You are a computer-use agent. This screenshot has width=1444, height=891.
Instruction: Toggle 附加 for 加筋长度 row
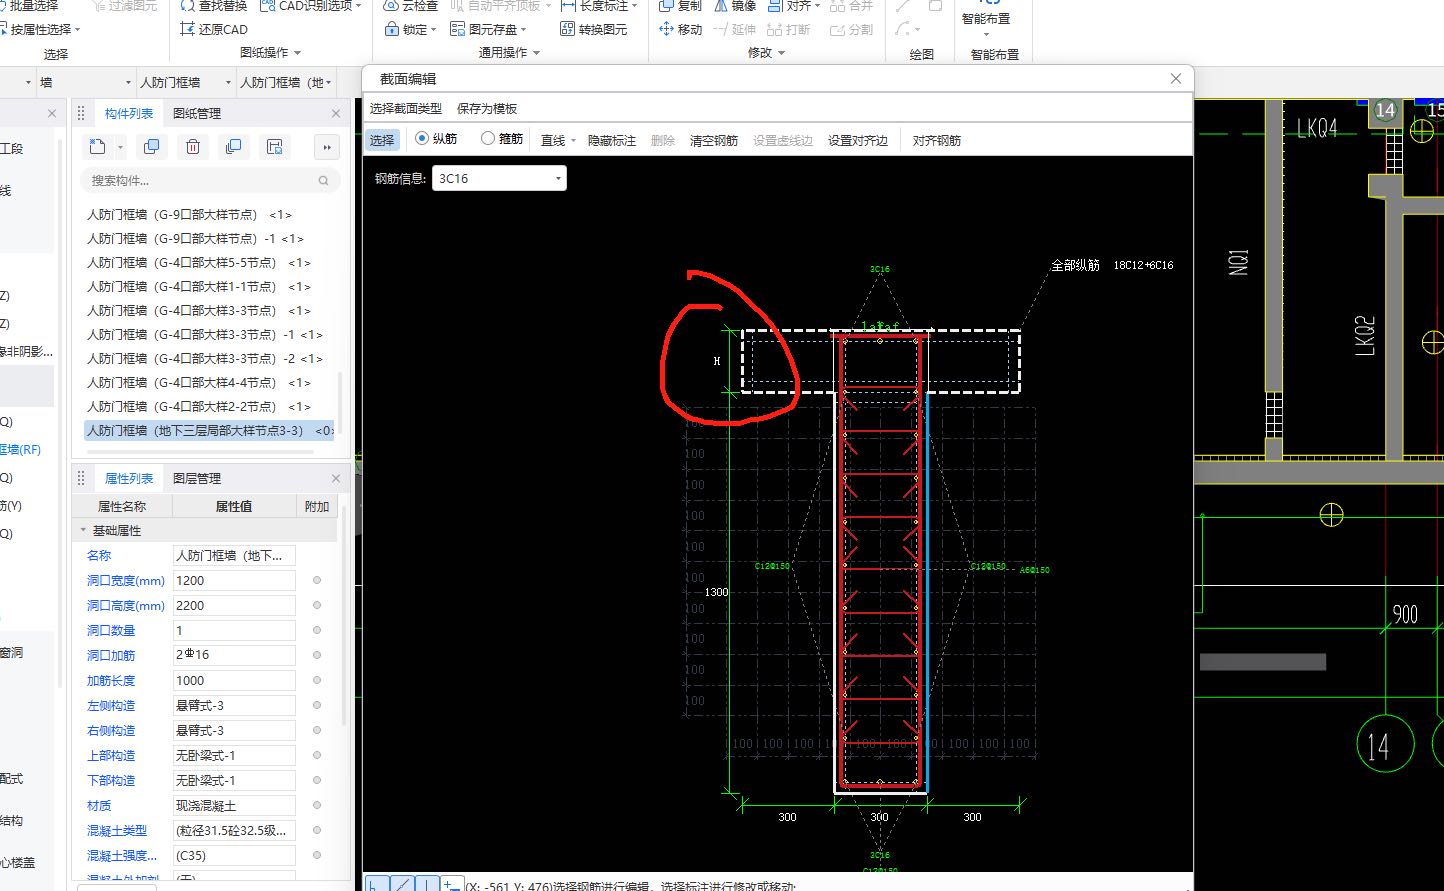(317, 680)
